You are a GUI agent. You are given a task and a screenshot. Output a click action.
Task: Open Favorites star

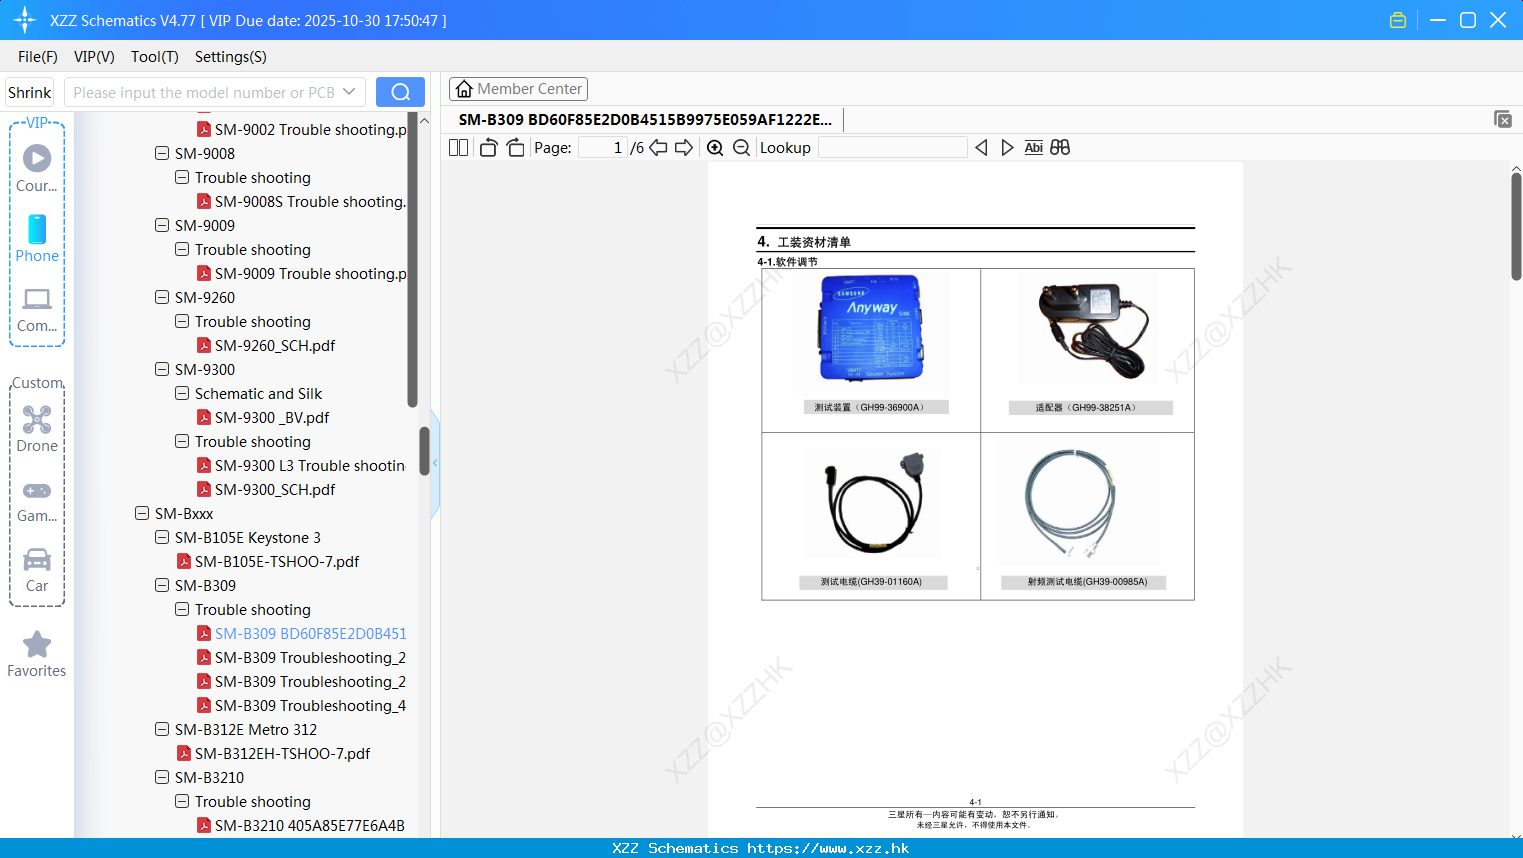coord(37,654)
